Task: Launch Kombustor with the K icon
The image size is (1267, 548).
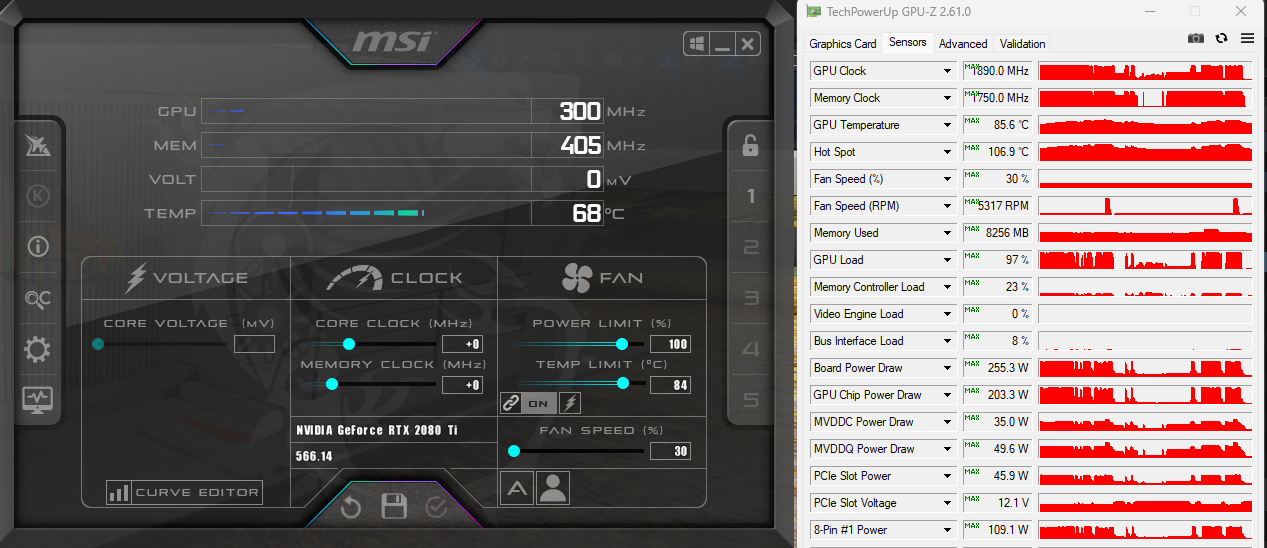Action: [x=38, y=196]
